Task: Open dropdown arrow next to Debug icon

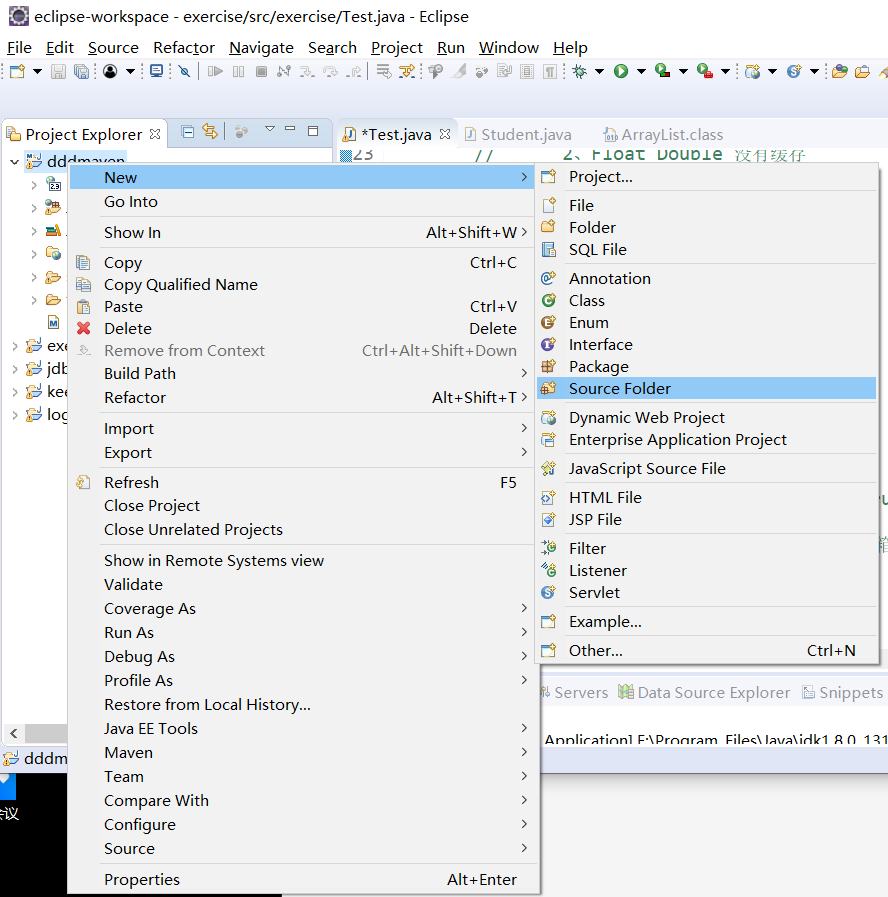Action: (x=600, y=72)
